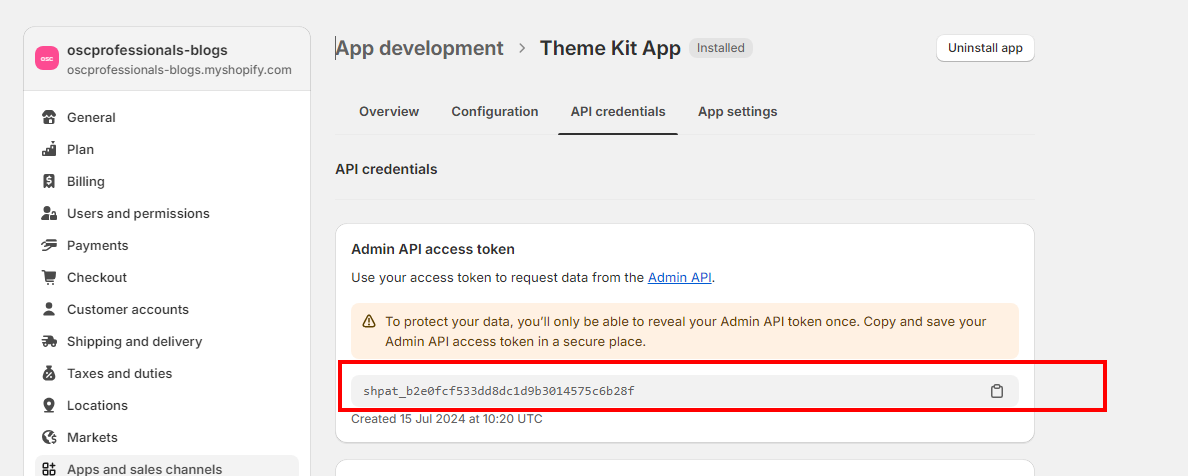
Task: Copy the Admin API access token
Action: (x=996, y=391)
